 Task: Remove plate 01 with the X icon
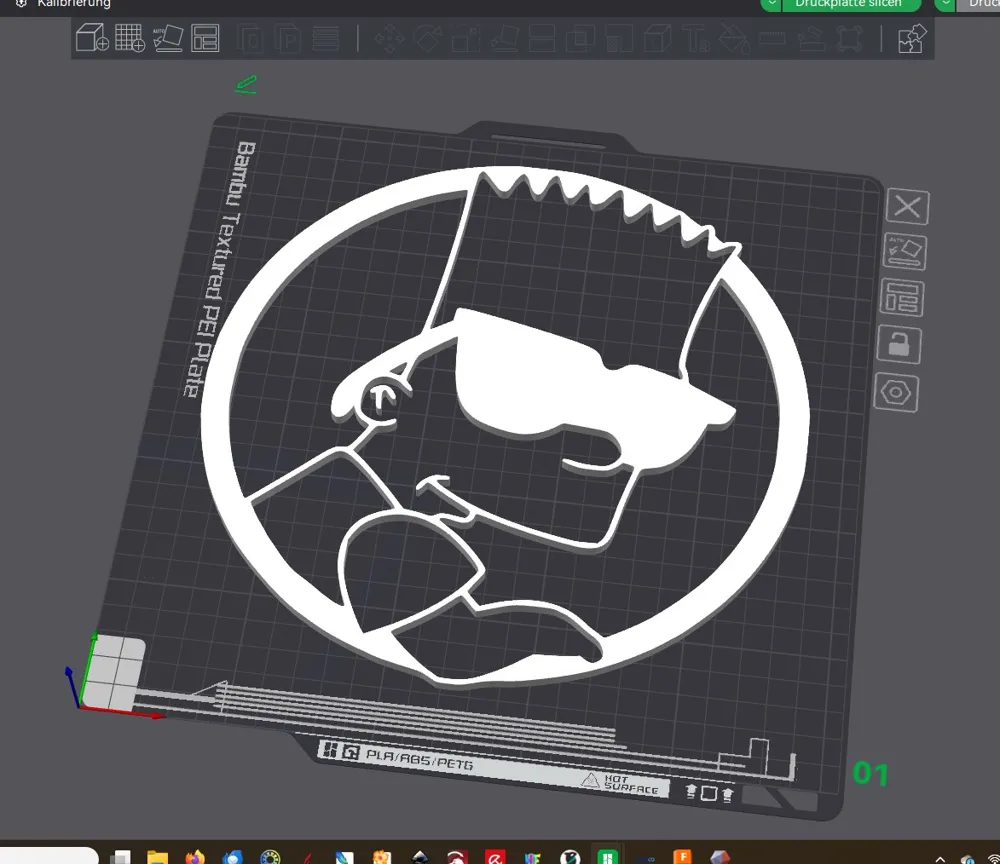tap(908, 207)
